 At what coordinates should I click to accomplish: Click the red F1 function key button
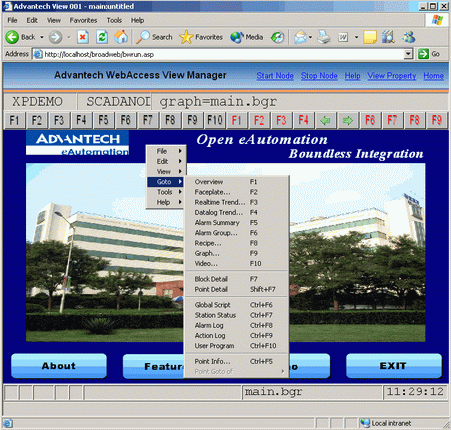(237, 120)
